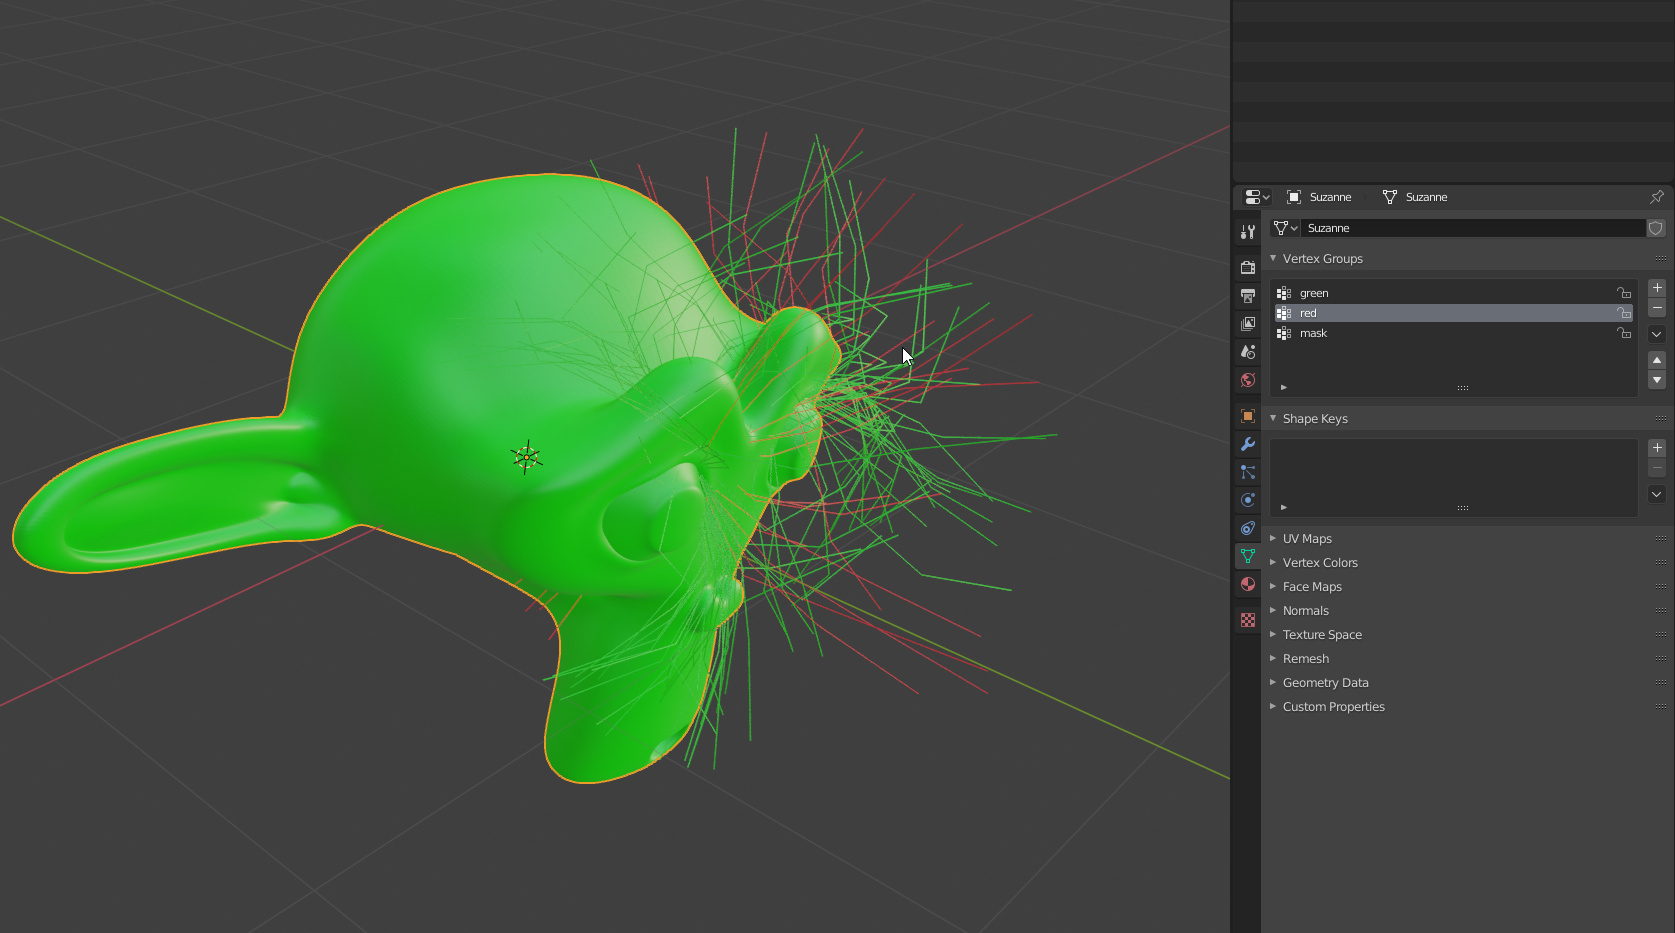
Task: Toggle the lock on the green vertex group
Action: click(1623, 292)
